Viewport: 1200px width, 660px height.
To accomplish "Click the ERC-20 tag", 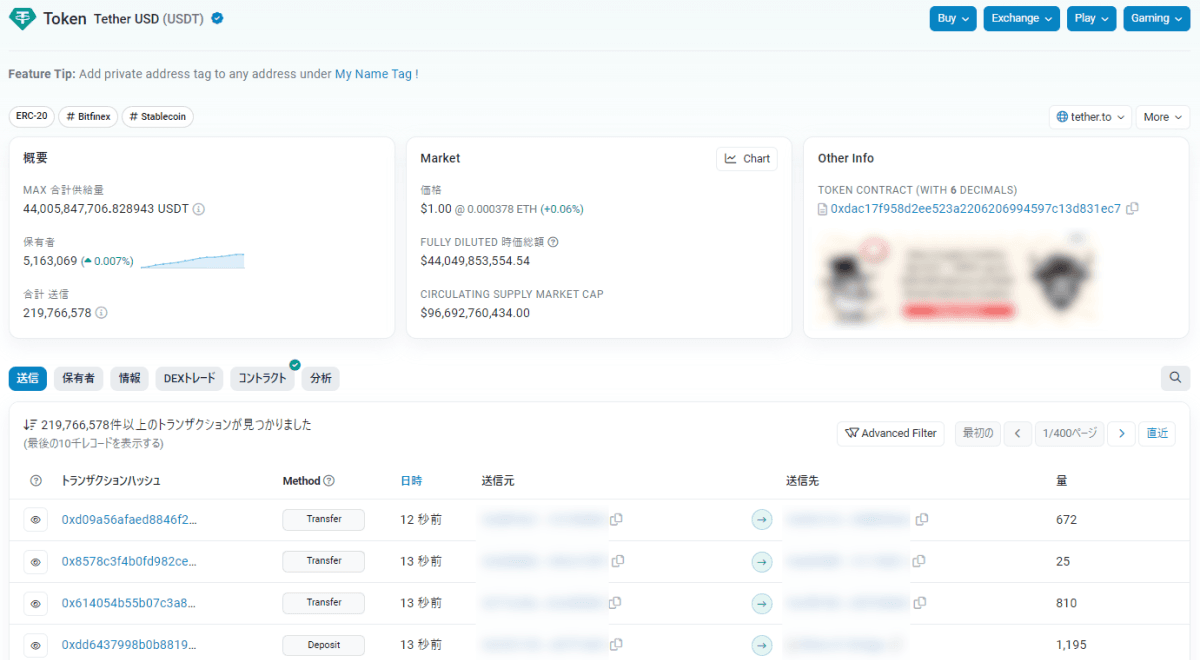I will tap(32, 117).
